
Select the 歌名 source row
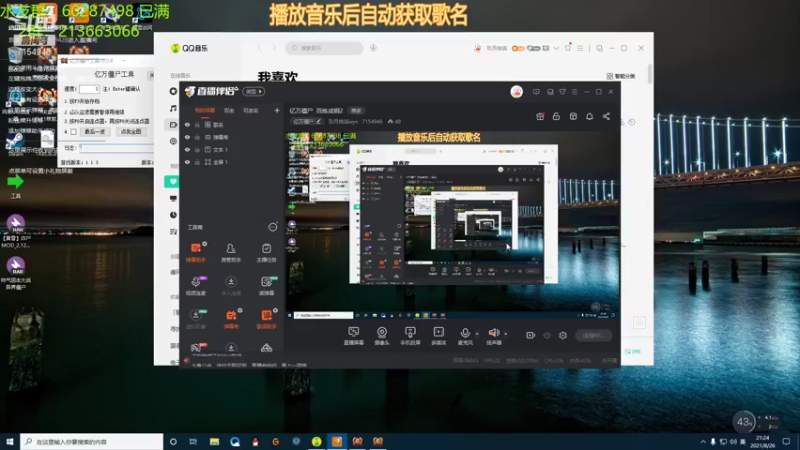point(232,124)
